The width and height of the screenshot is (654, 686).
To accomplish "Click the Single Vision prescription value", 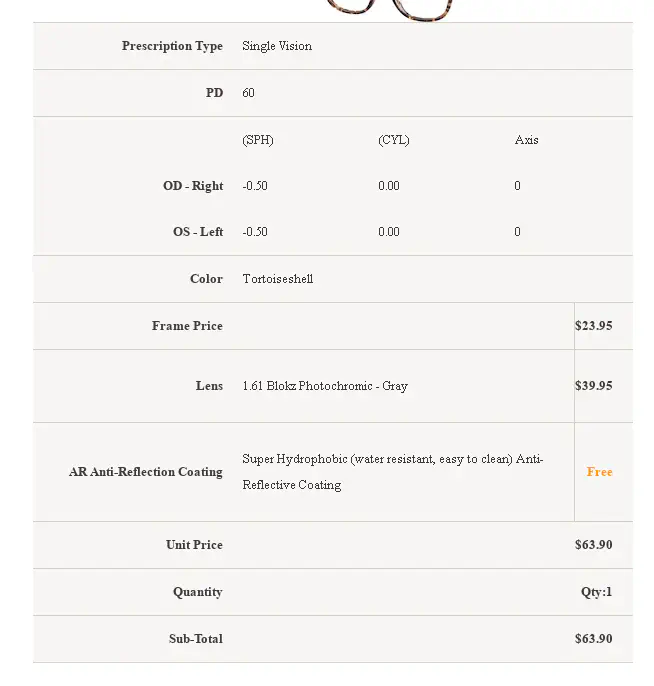I will pos(277,46).
